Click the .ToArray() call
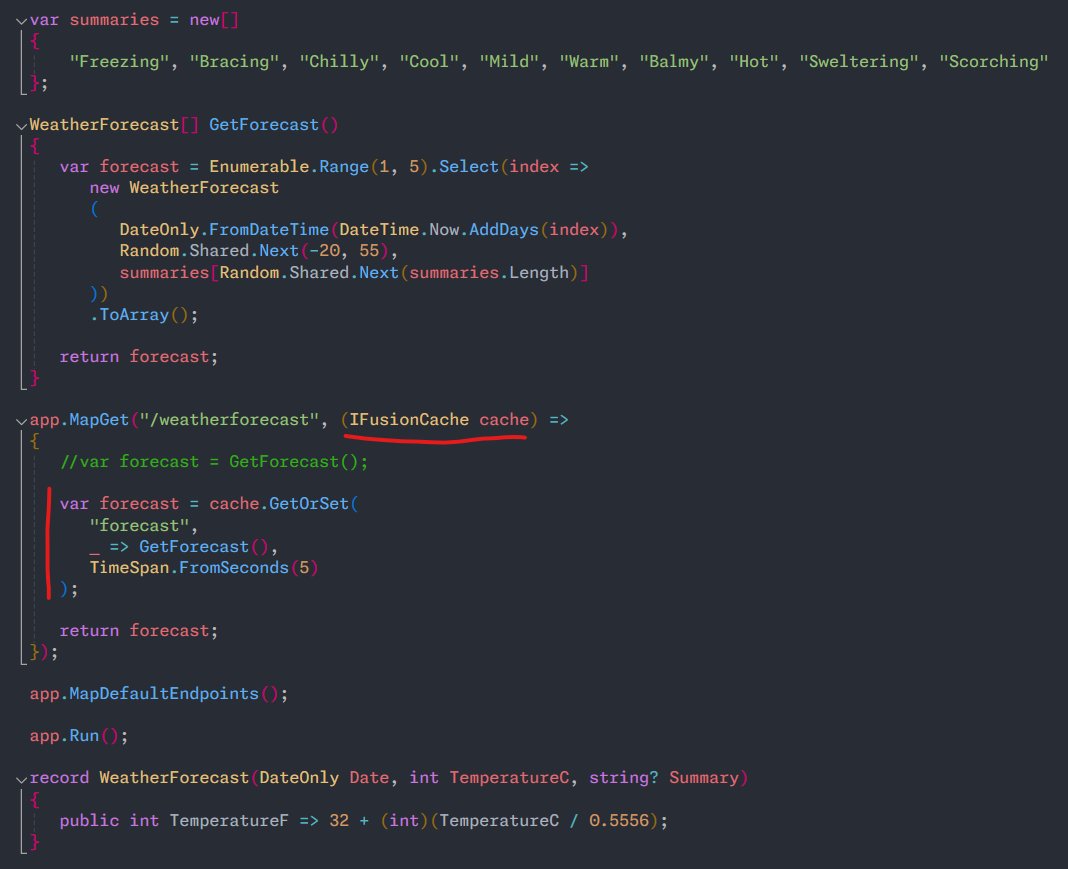Screen dimensions: 1068x869 pyautogui.click(x=144, y=315)
